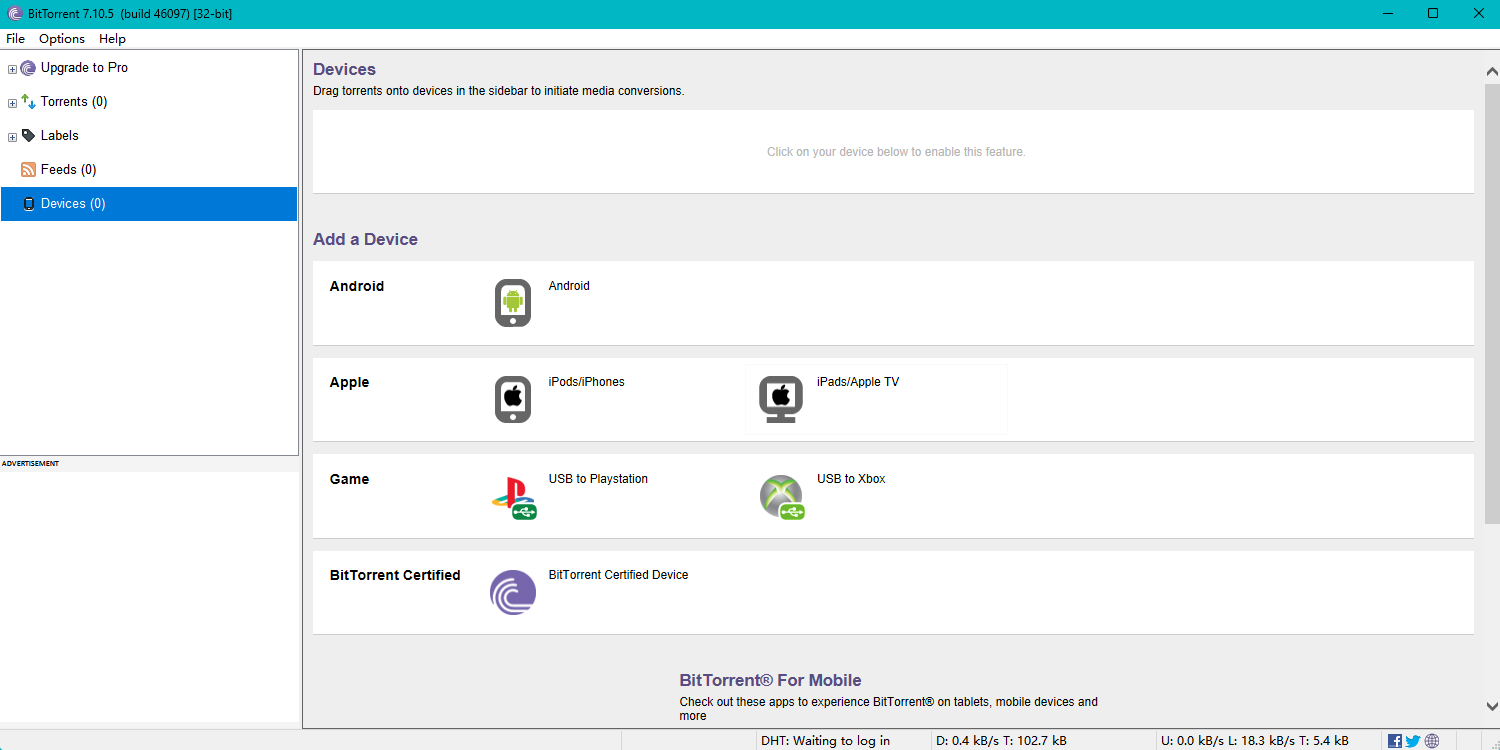Click the BitTorrent Certified Device label
1500x750 pixels.
pos(618,575)
